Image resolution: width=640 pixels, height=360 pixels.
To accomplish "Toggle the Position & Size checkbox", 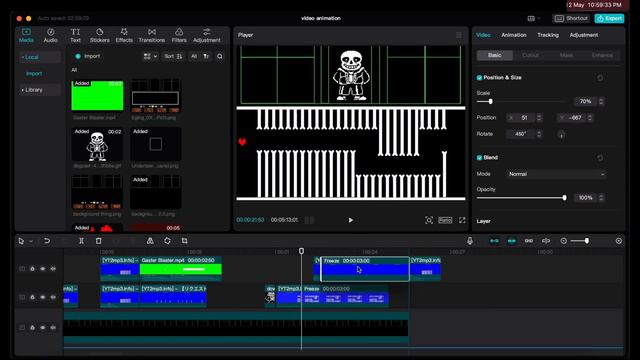I will [479, 78].
